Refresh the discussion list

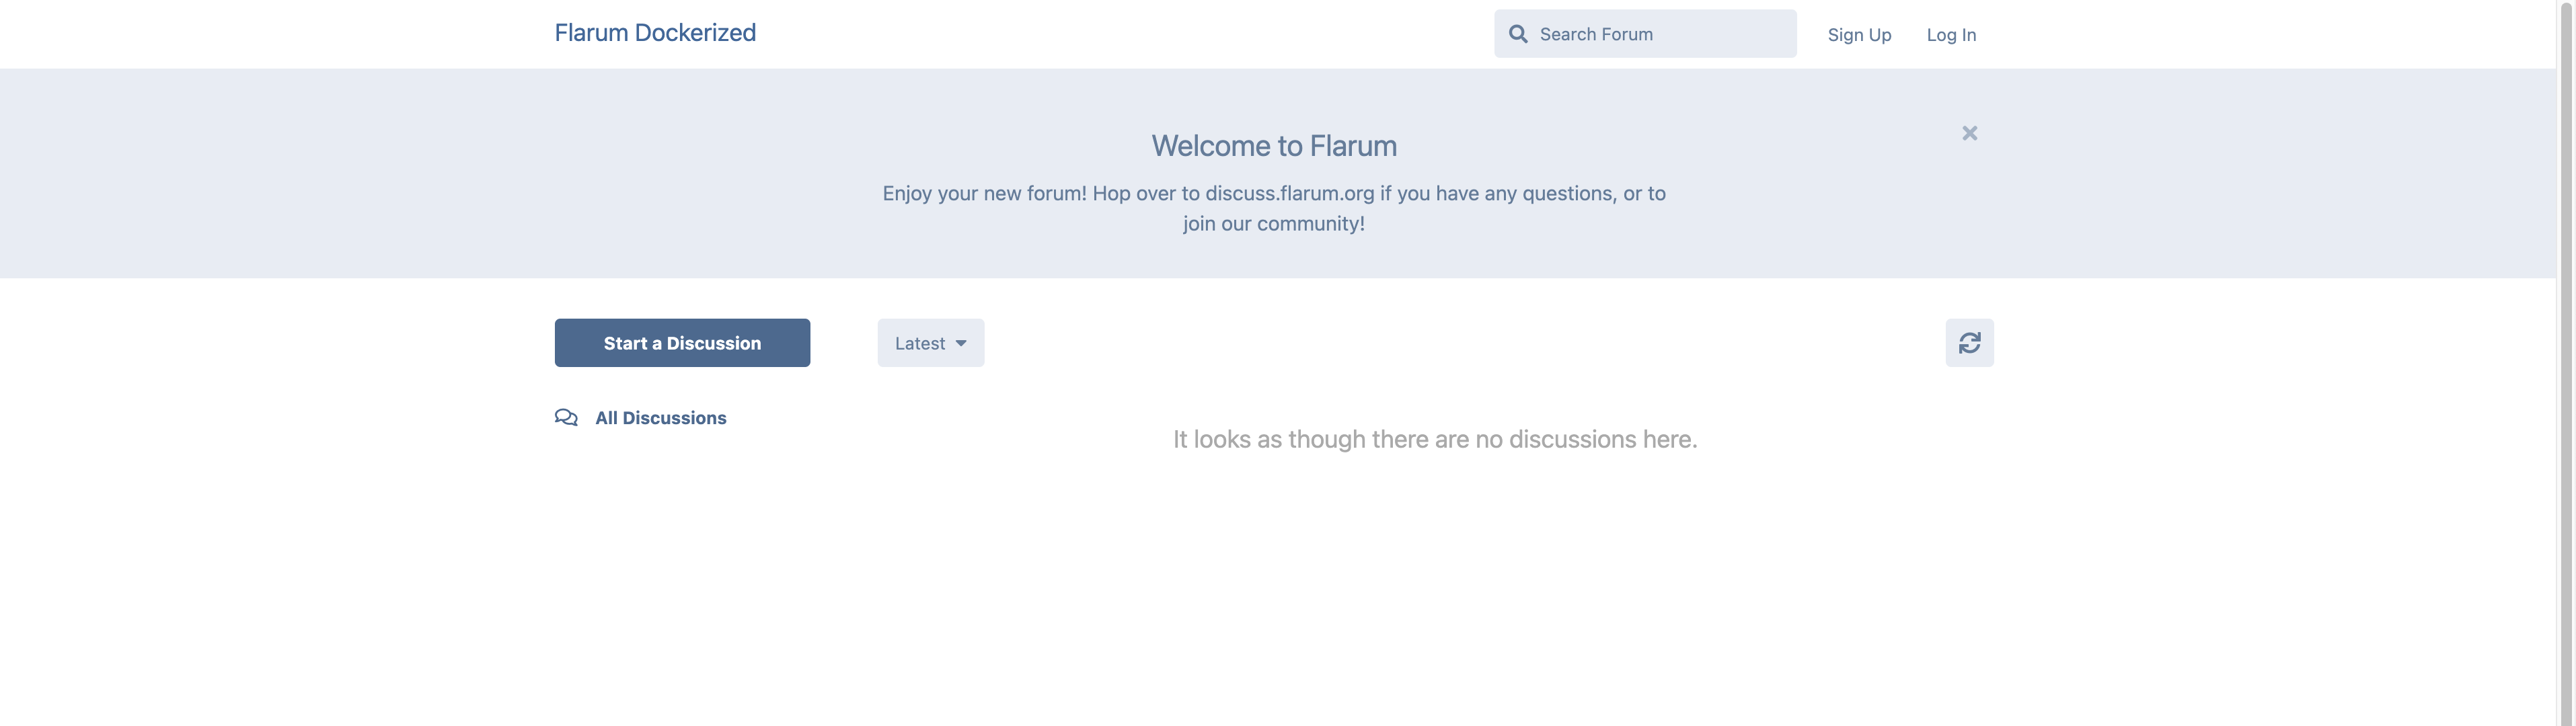pyautogui.click(x=1969, y=343)
